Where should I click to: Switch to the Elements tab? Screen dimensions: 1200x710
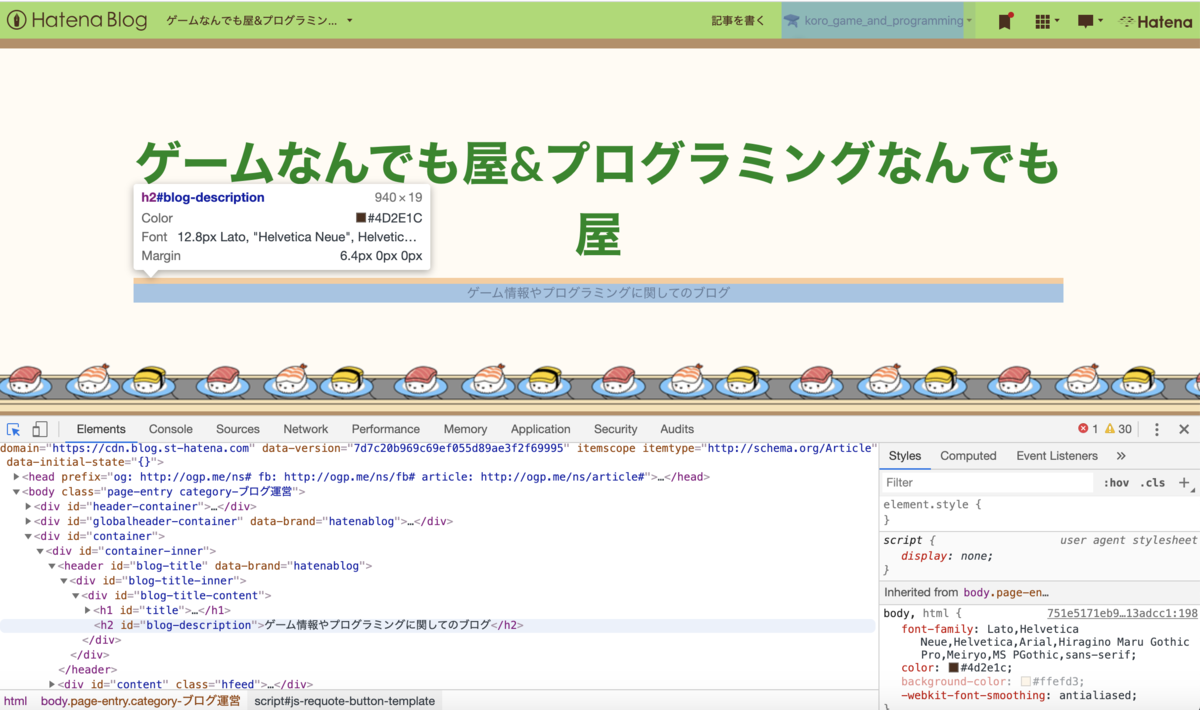(101, 429)
